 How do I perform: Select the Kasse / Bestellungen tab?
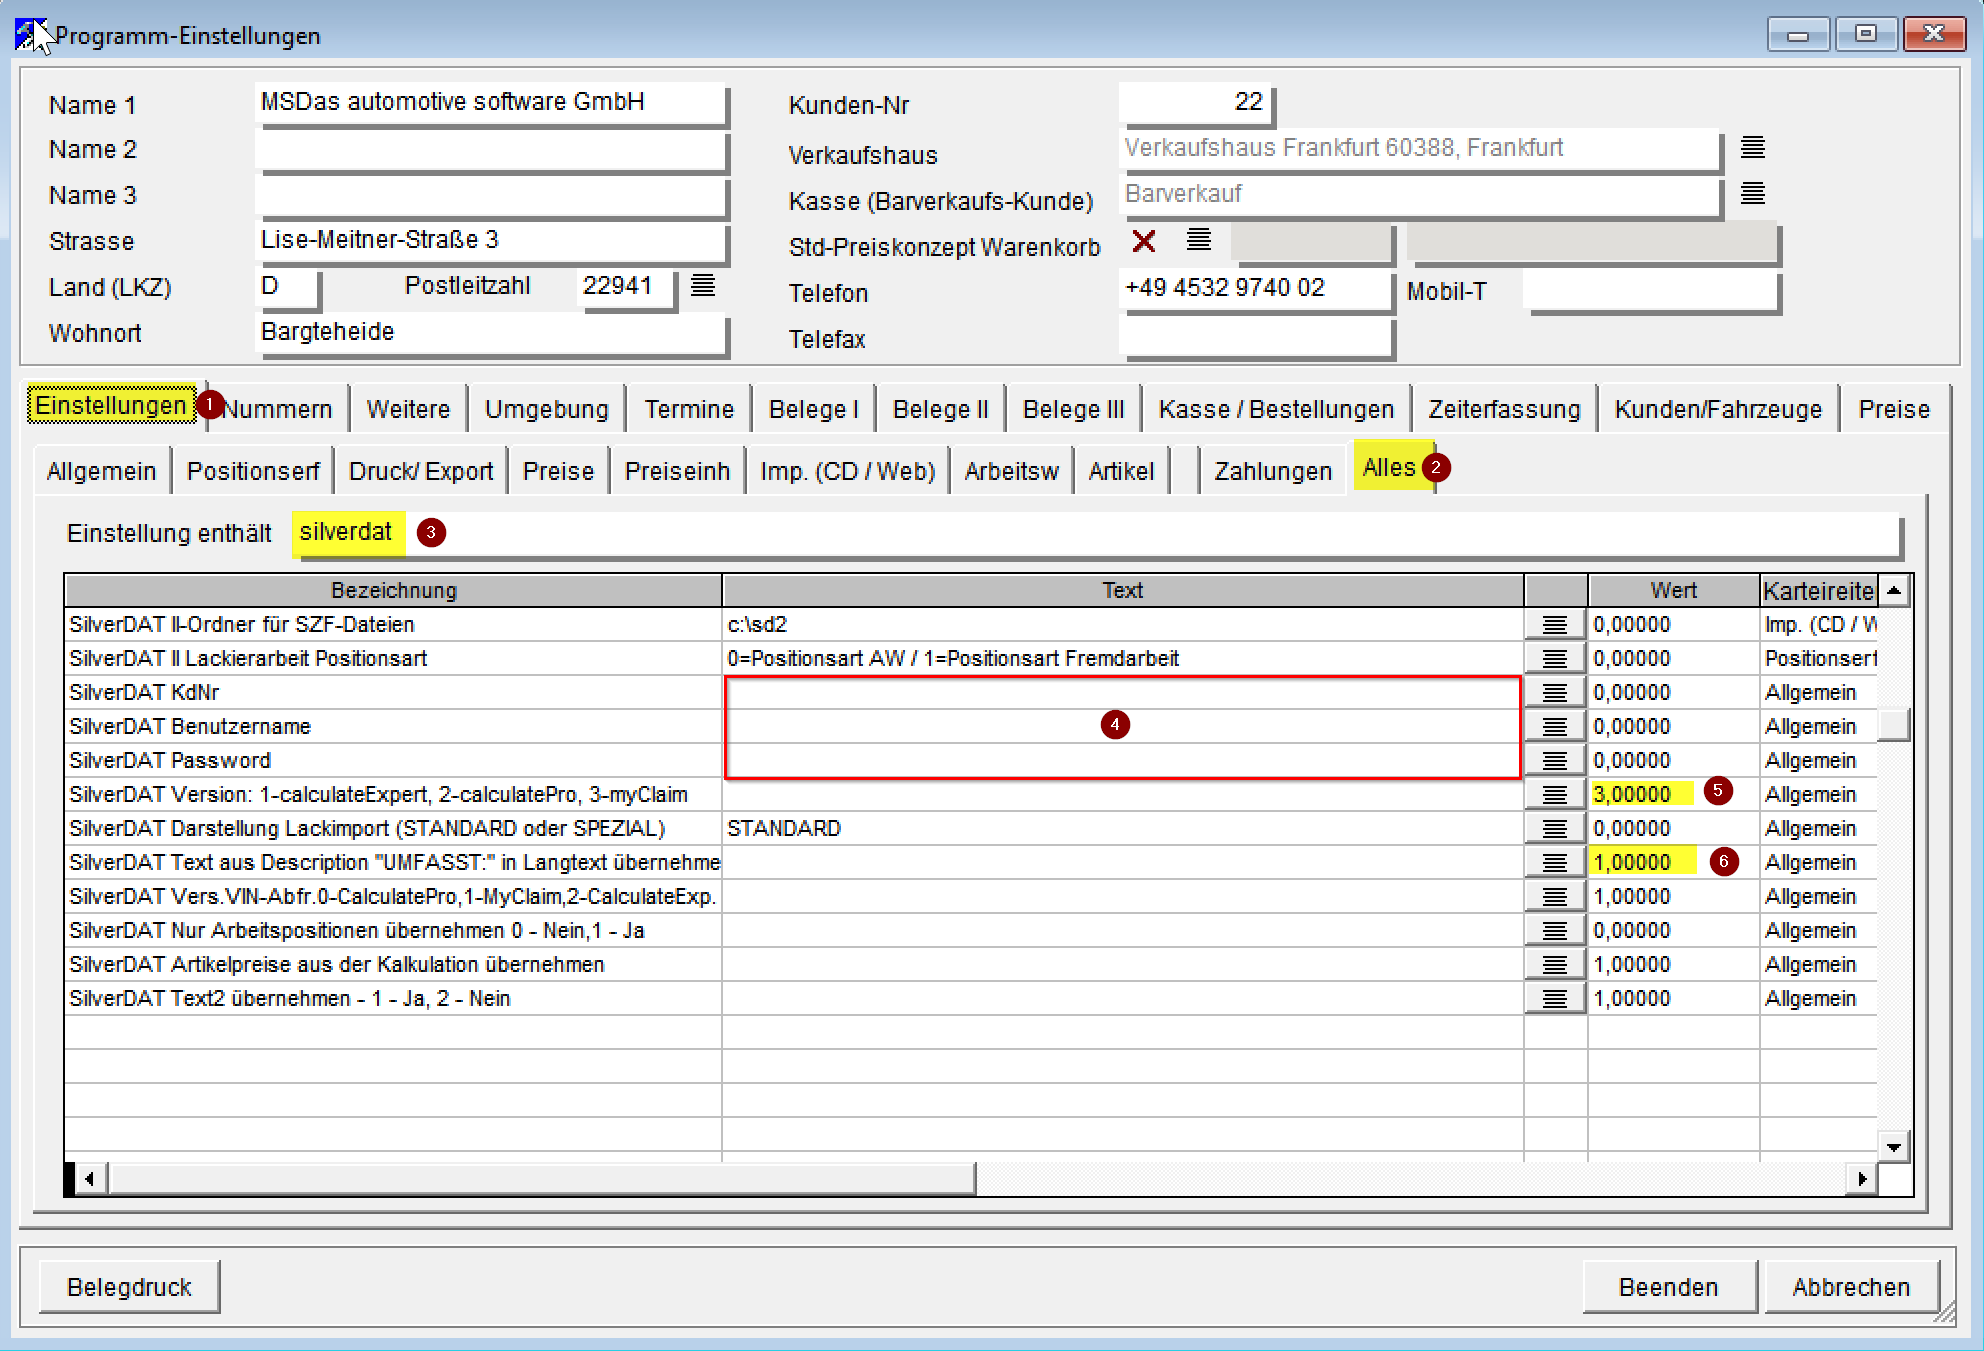tap(1275, 409)
